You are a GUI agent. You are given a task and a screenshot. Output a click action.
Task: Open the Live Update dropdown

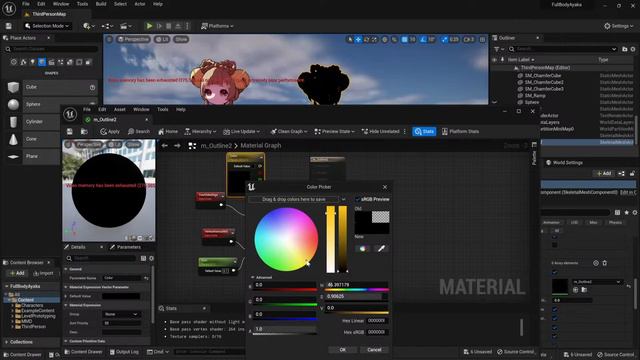coord(241,131)
